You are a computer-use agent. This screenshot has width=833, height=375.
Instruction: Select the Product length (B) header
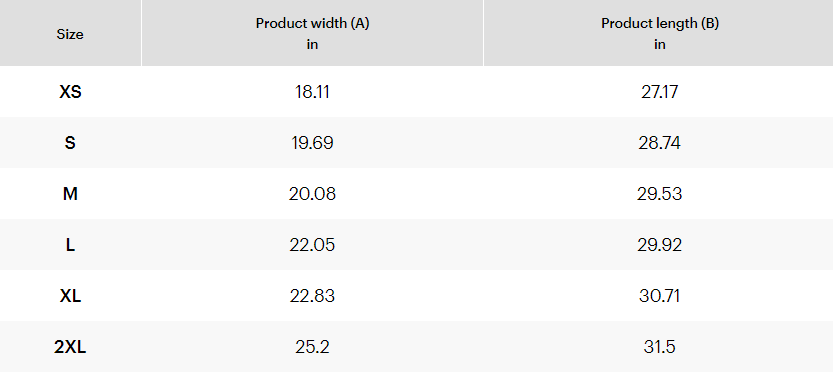click(660, 33)
